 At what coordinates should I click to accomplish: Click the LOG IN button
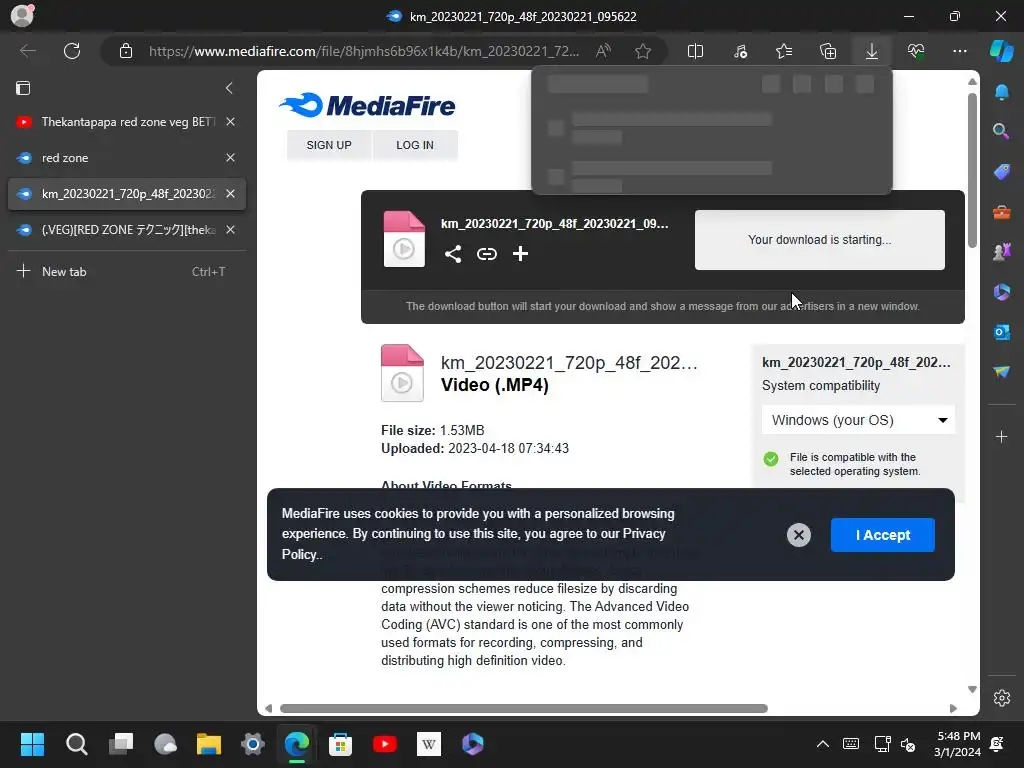pos(415,145)
